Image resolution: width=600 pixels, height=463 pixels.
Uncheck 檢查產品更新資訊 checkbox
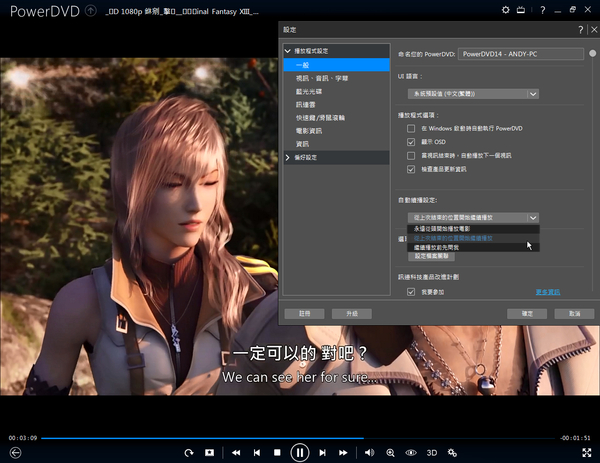411,169
